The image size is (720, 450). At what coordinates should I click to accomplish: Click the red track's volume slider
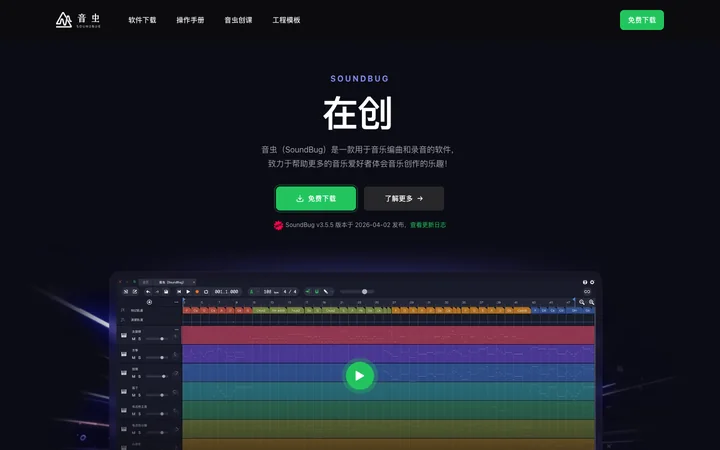tap(157, 339)
